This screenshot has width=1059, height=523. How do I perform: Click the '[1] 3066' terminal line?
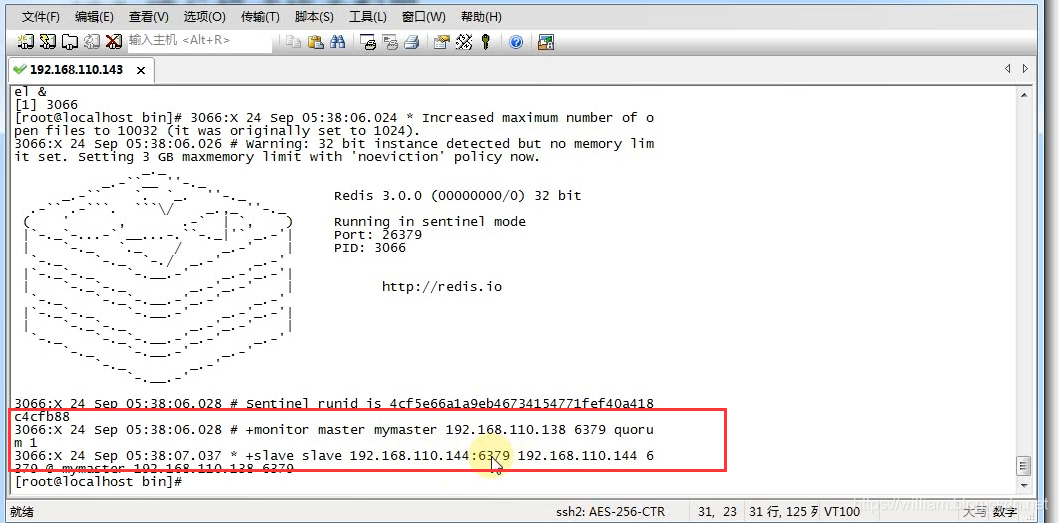tap(46, 105)
